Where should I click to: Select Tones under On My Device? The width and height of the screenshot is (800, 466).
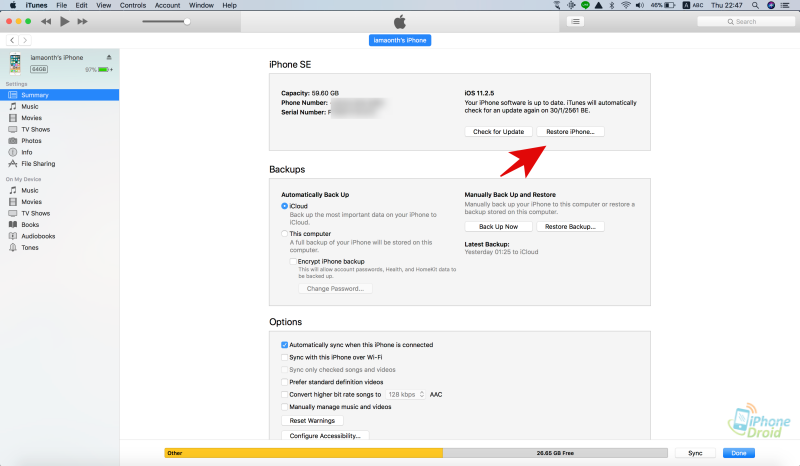pyautogui.click(x=30, y=247)
